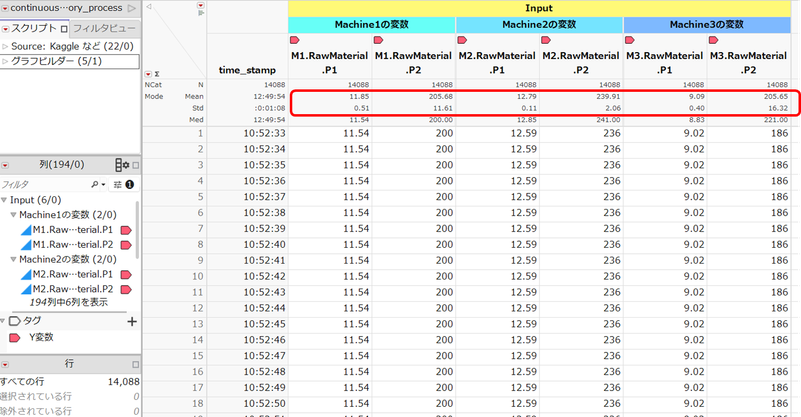801x417 pixels.
Task: Click the filter settings button with badge 1
Action: tap(124, 184)
